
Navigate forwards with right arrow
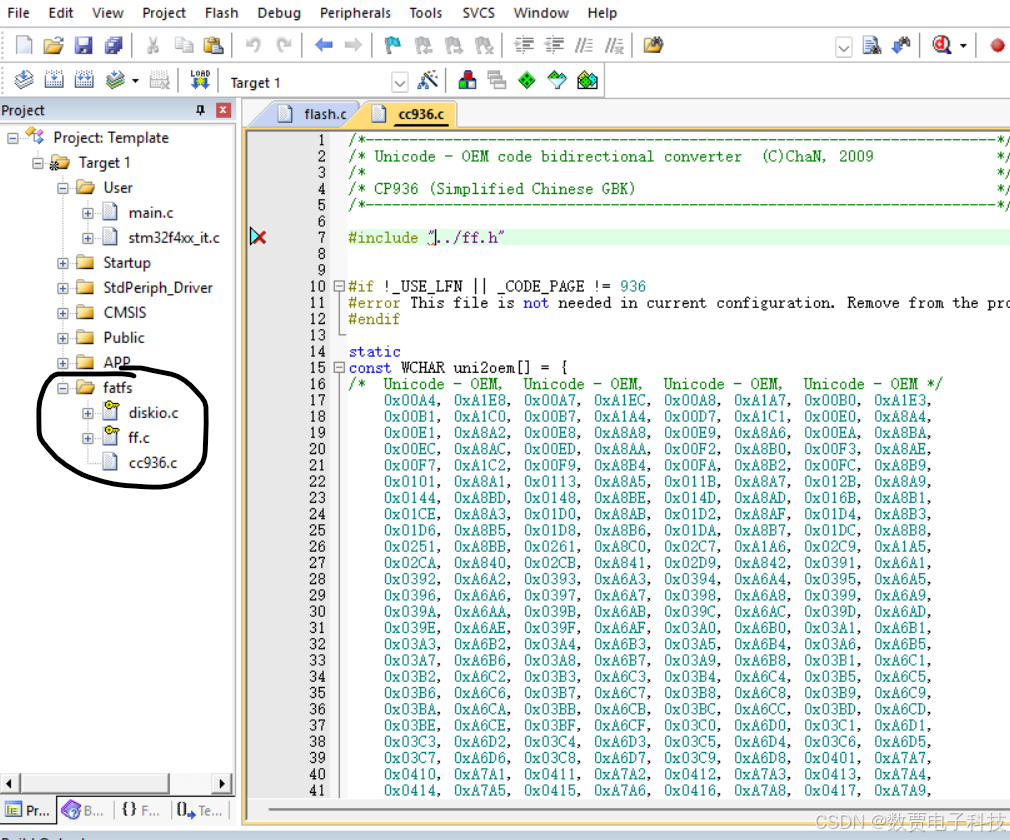pos(353,45)
